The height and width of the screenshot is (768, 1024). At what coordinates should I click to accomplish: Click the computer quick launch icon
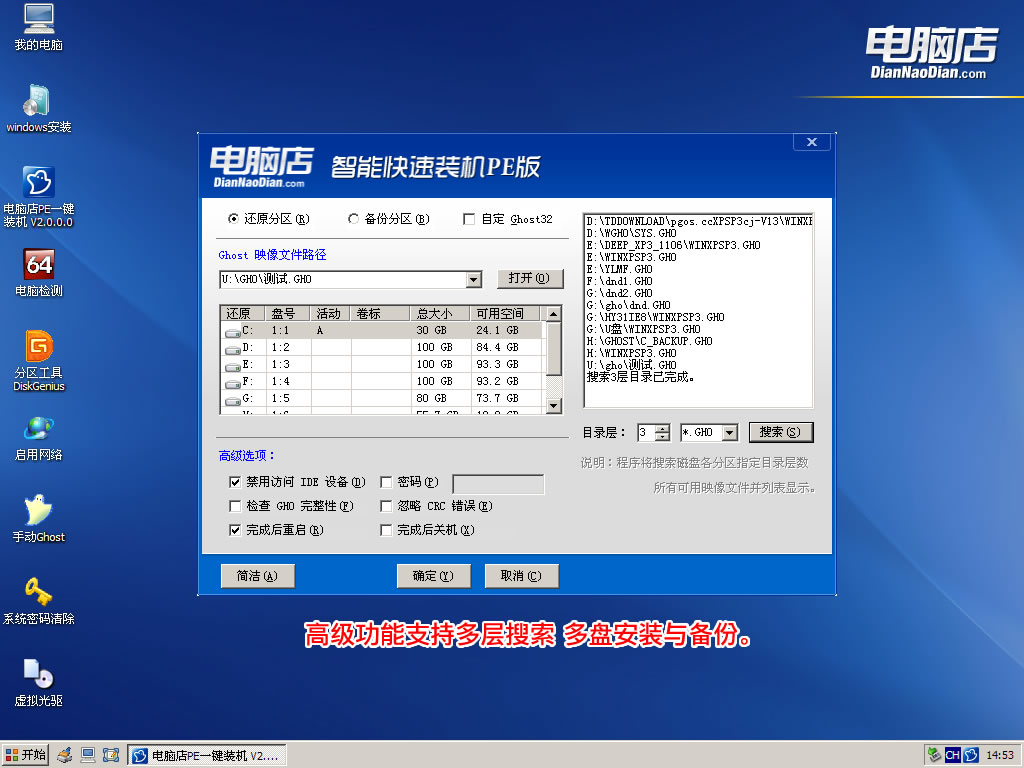(88, 756)
